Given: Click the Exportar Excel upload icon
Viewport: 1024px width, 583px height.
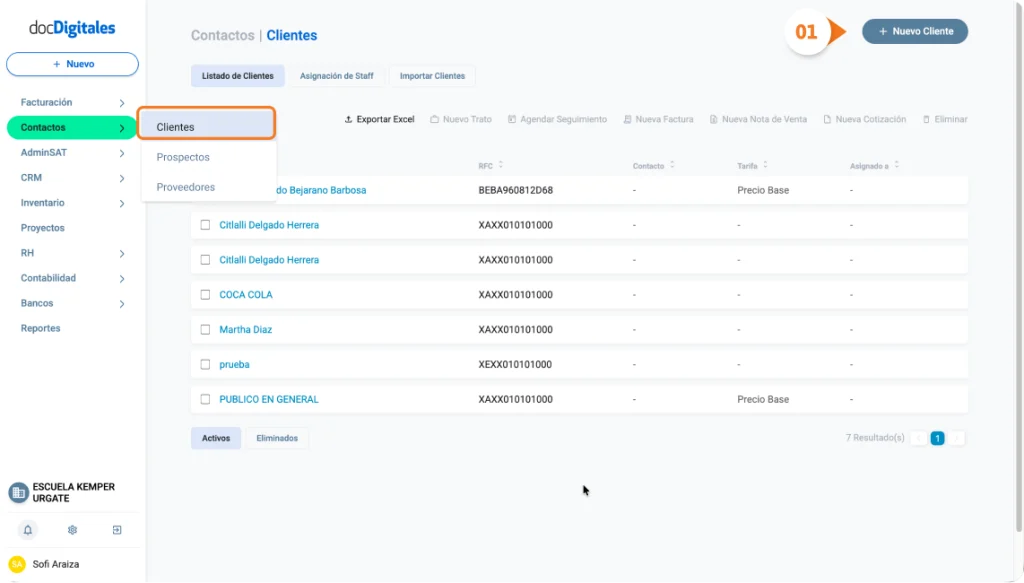Looking at the screenshot, I should 348,119.
